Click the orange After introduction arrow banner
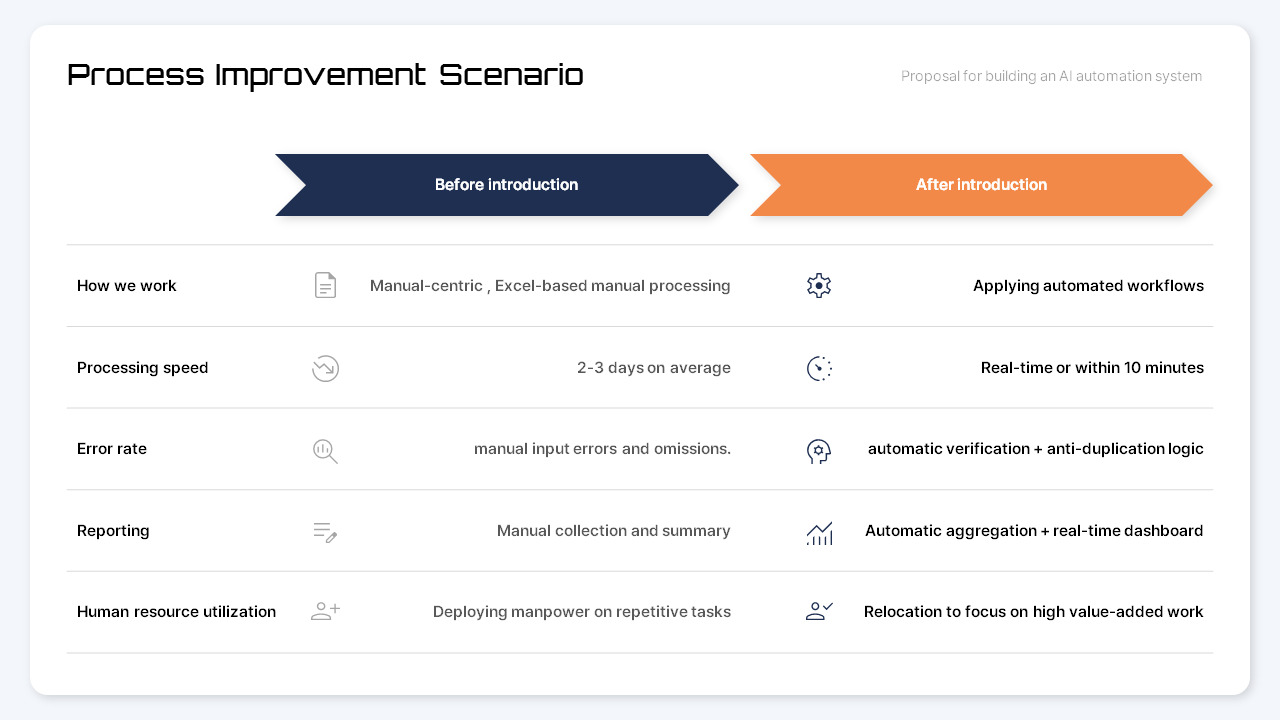The image size is (1280, 720). point(981,185)
